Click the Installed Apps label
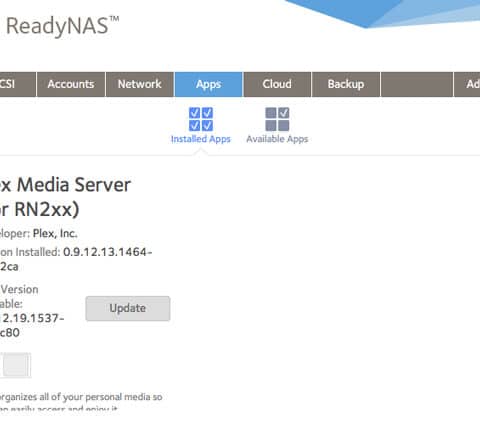The width and height of the screenshot is (480, 438). pos(201,139)
